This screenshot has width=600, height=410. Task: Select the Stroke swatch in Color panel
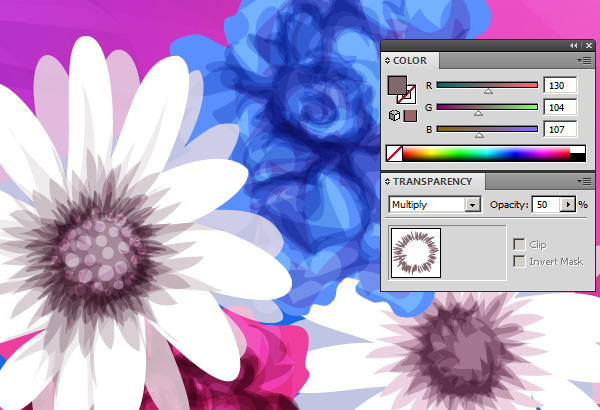click(407, 96)
